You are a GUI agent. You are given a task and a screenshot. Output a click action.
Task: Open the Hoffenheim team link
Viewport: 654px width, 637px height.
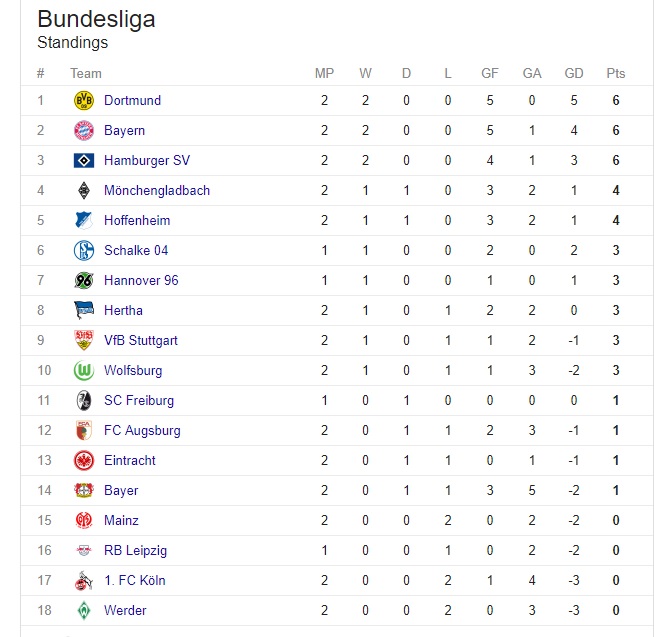click(137, 220)
